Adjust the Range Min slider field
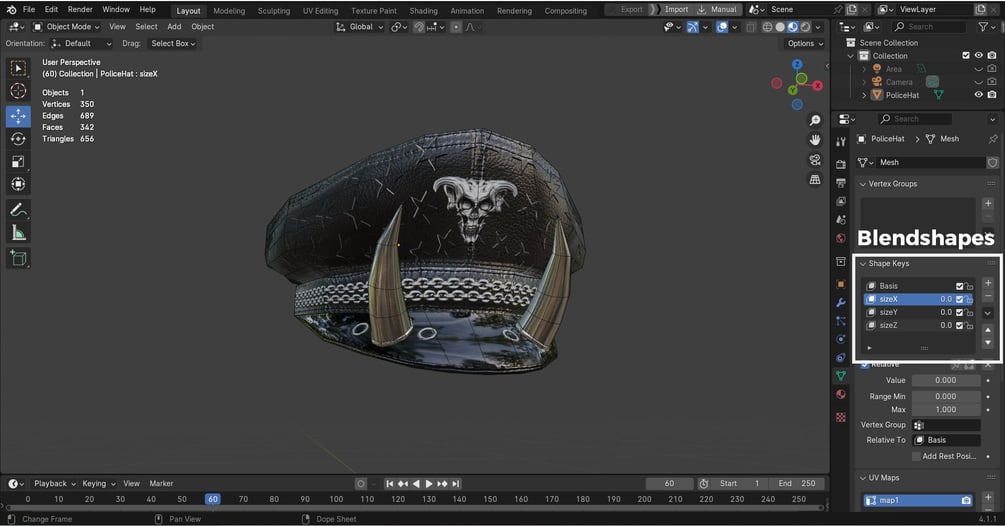 coord(946,397)
